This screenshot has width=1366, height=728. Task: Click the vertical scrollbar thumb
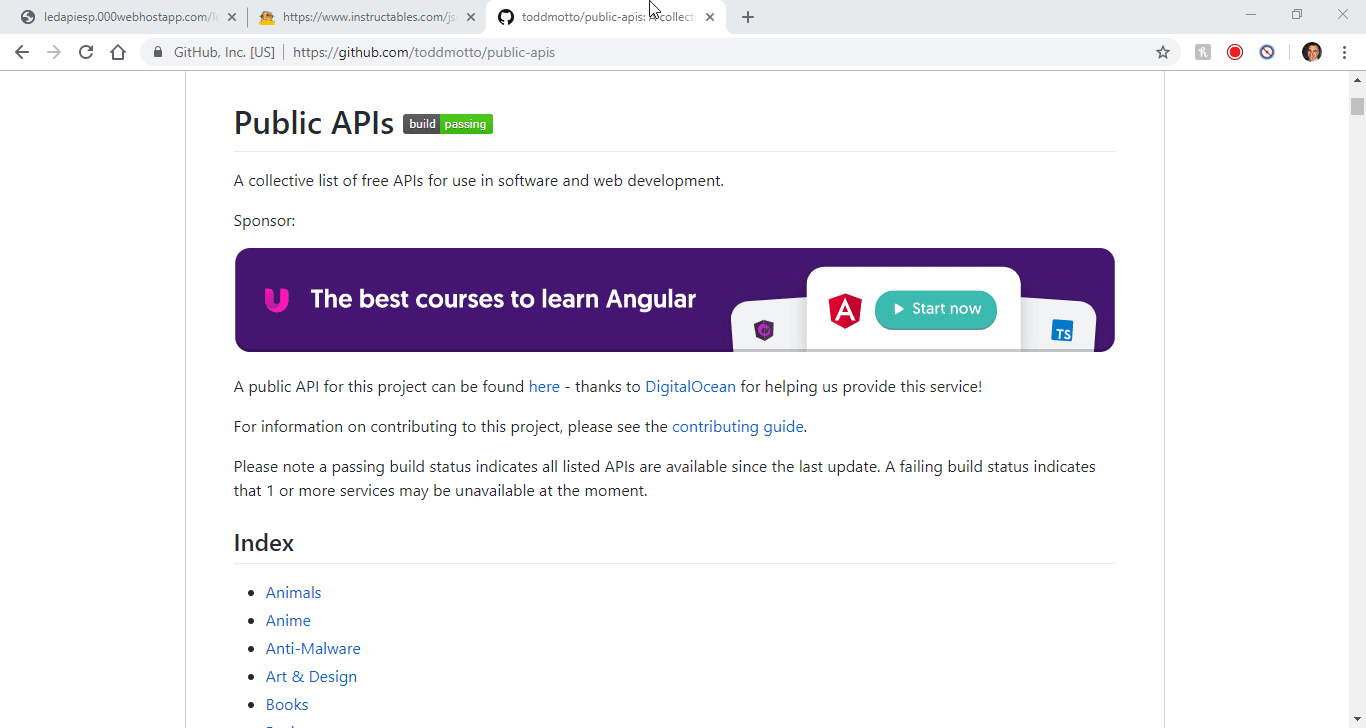[x=1357, y=106]
